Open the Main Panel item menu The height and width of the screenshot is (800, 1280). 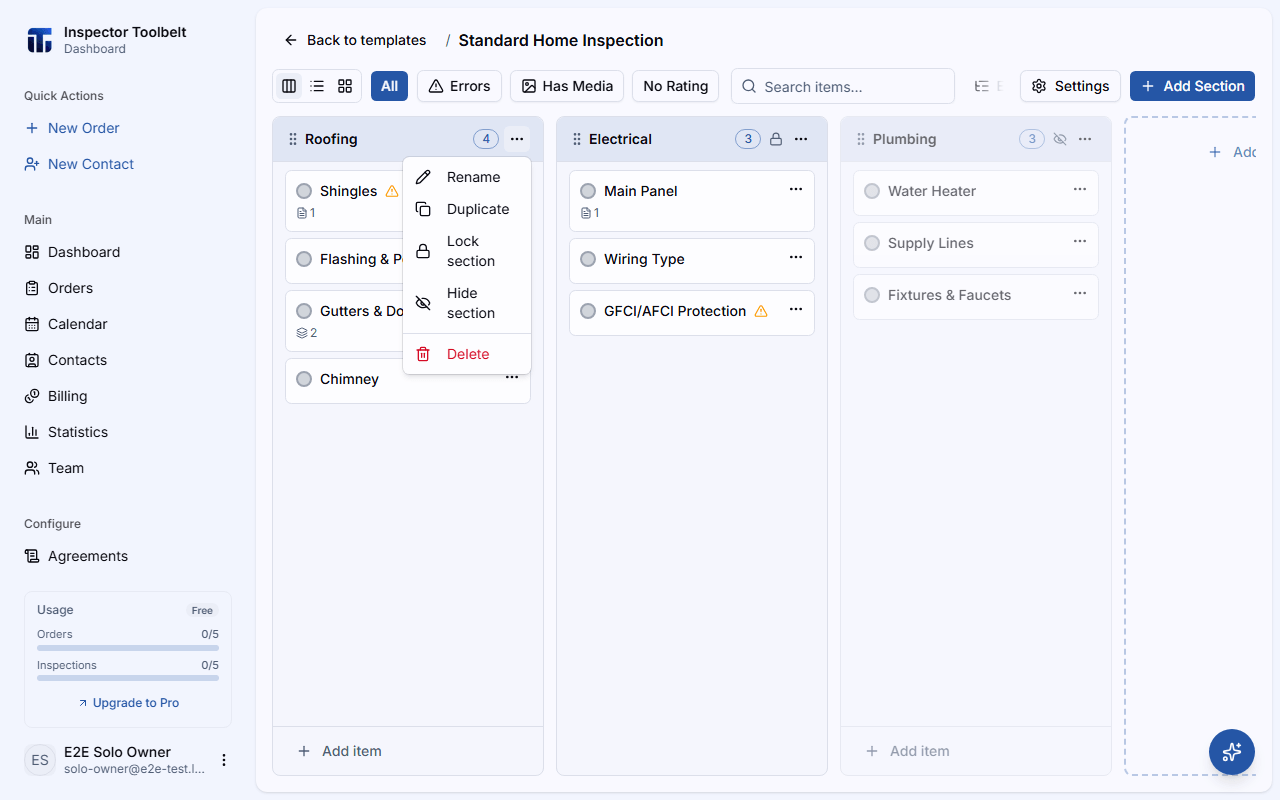pos(796,189)
